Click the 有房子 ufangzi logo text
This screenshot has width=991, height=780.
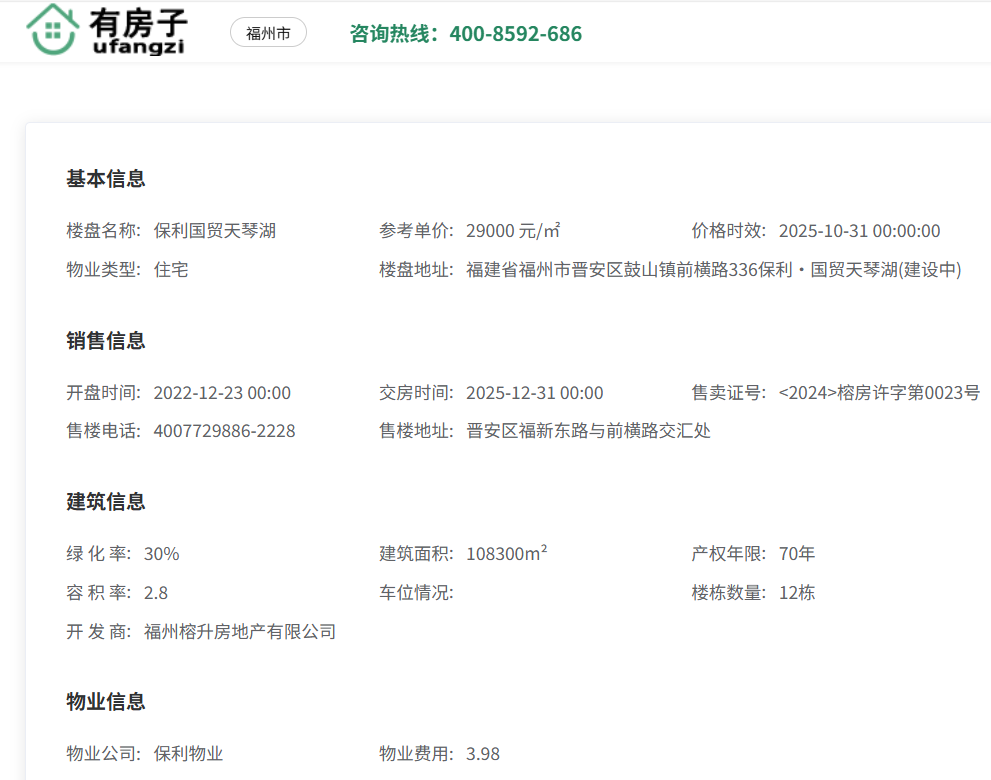click(x=137, y=32)
